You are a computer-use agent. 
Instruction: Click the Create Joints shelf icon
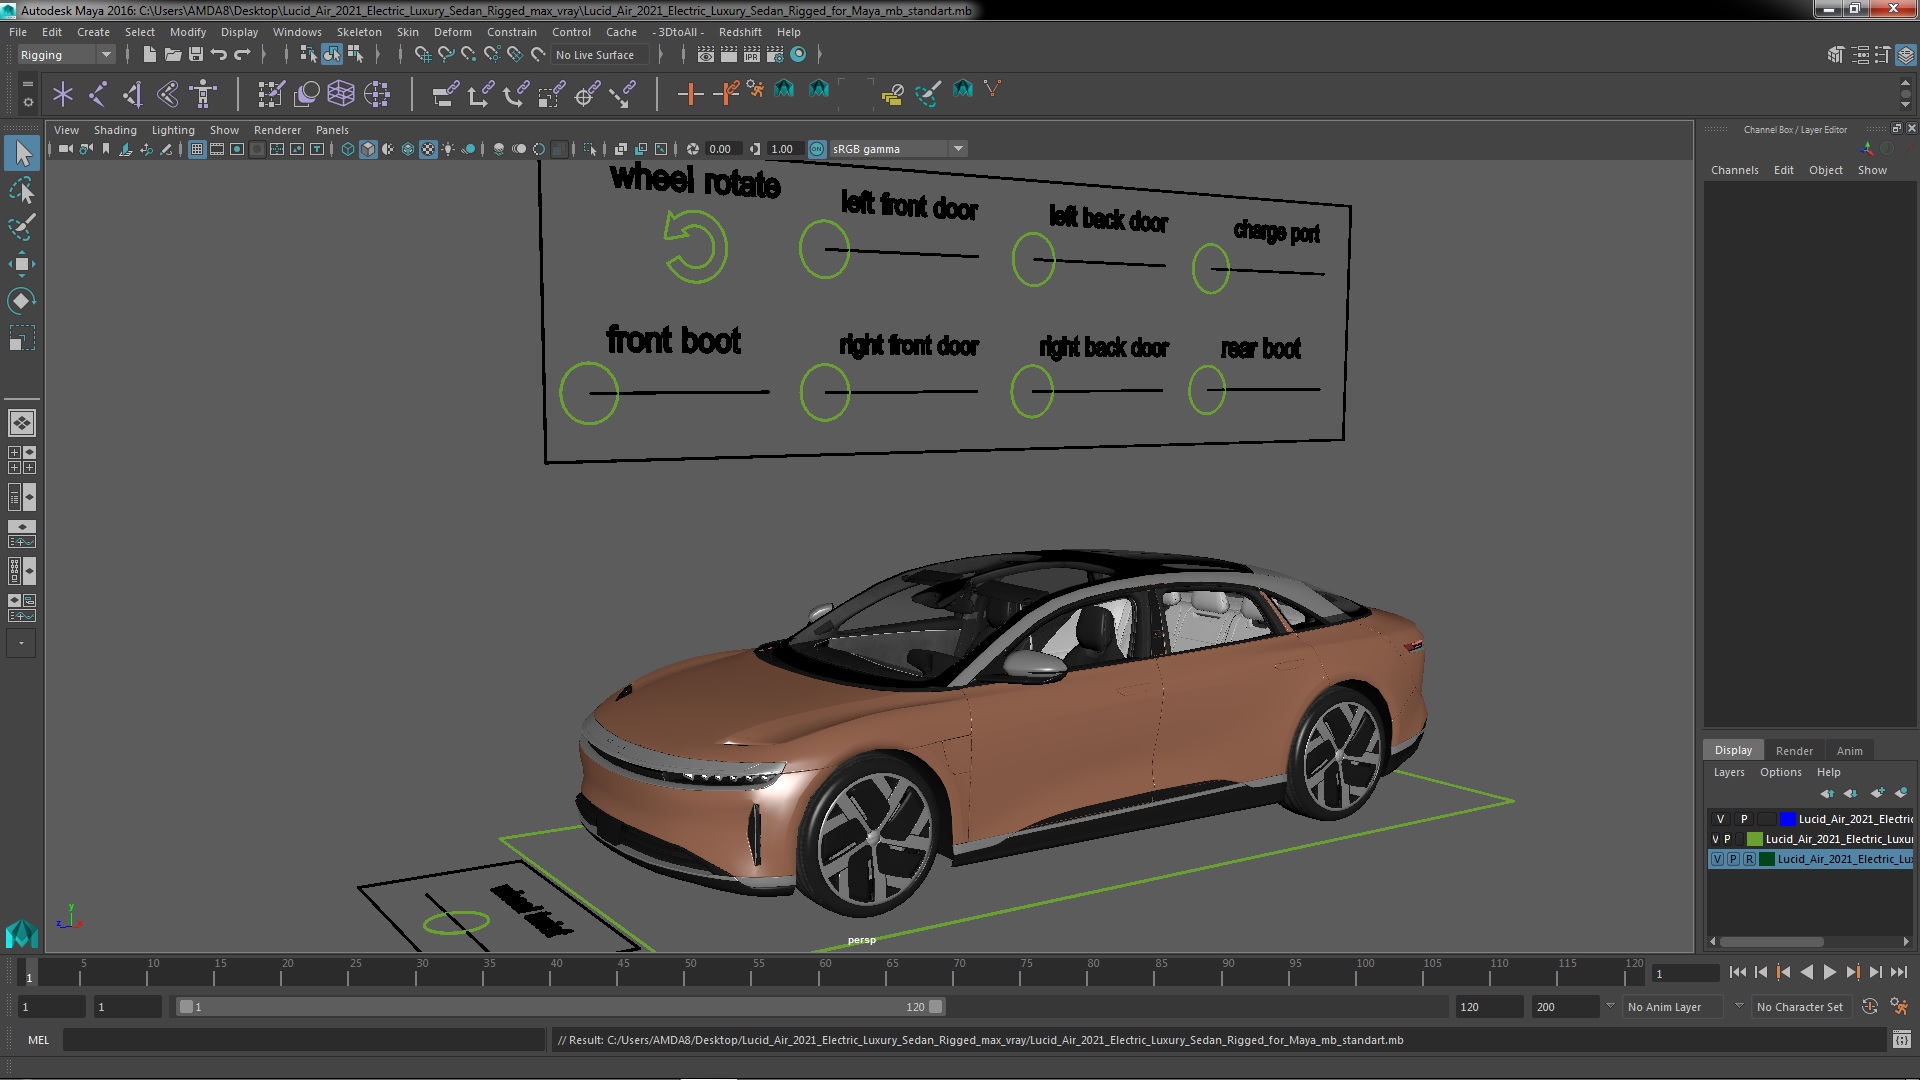pyautogui.click(x=98, y=94)
